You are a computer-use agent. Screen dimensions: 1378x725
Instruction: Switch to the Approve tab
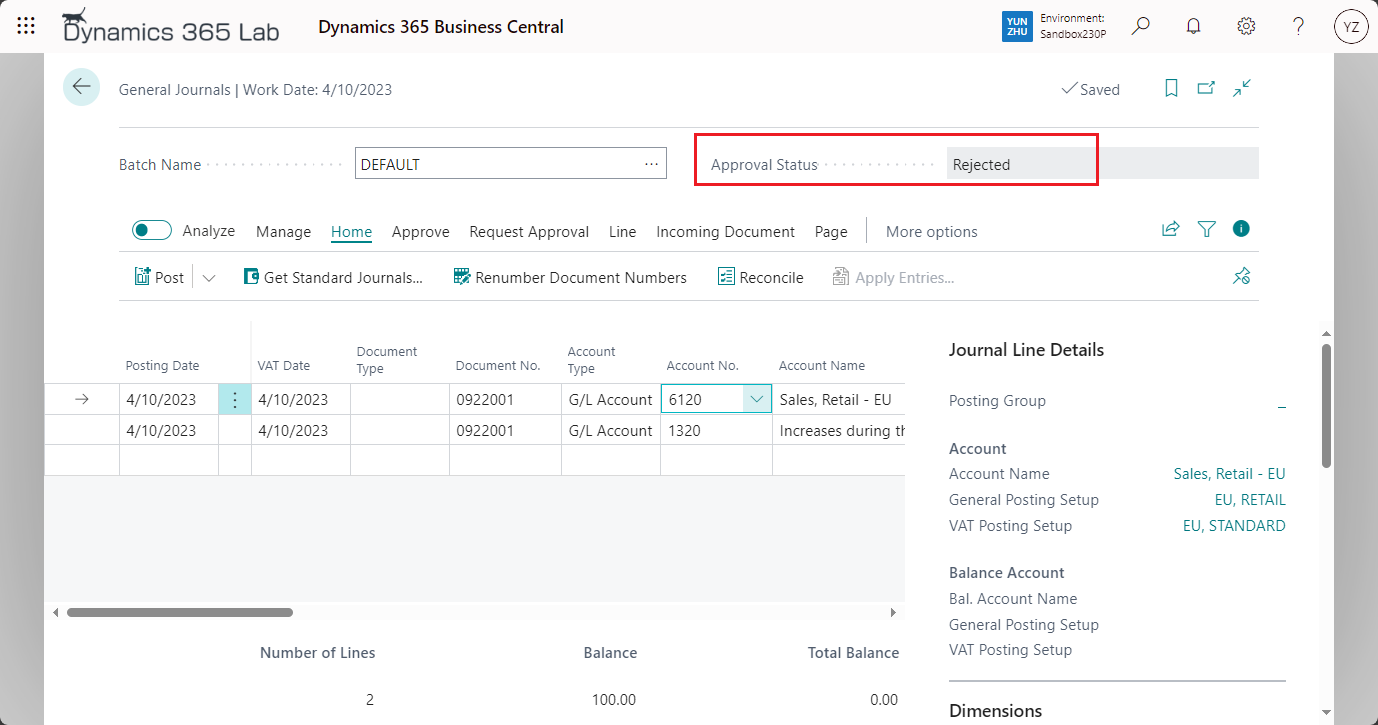420,231
